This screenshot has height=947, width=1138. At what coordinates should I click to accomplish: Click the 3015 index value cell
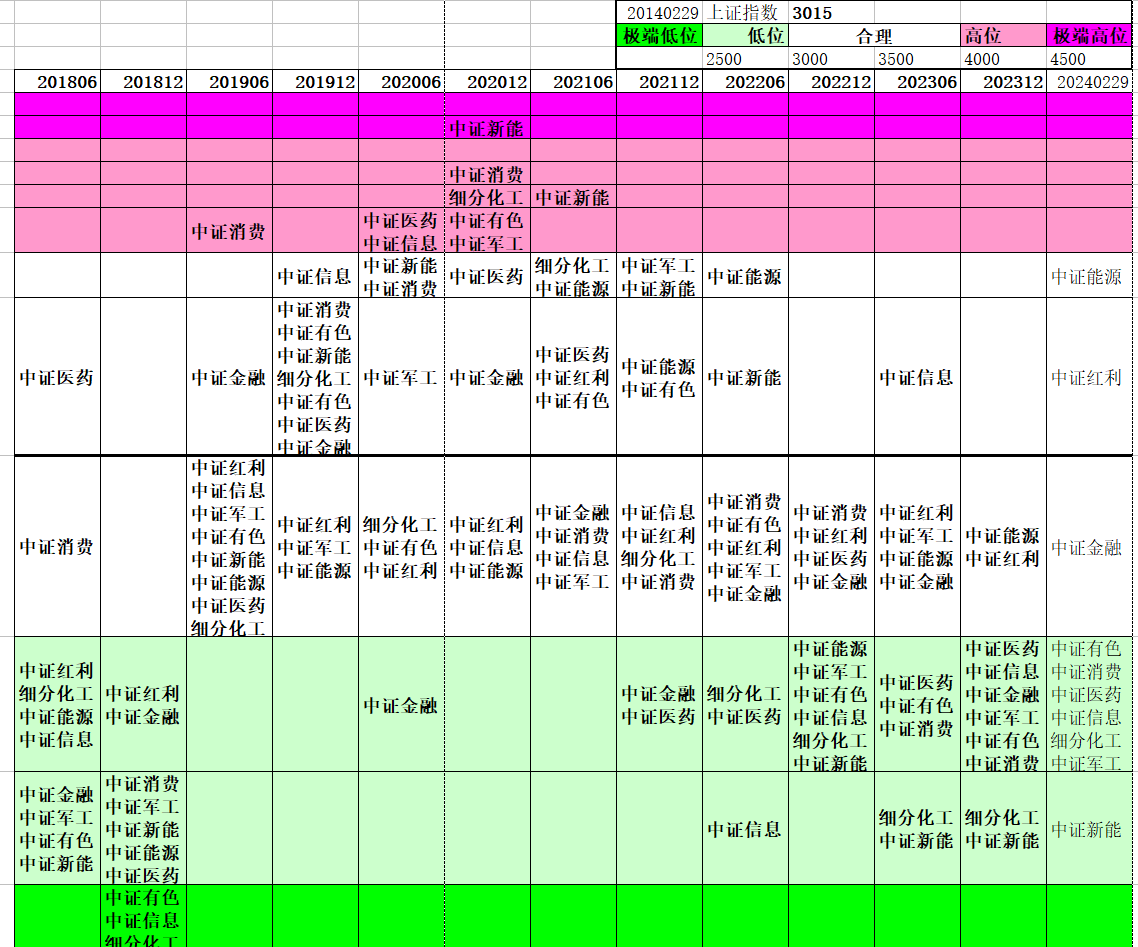pos(831,13)
